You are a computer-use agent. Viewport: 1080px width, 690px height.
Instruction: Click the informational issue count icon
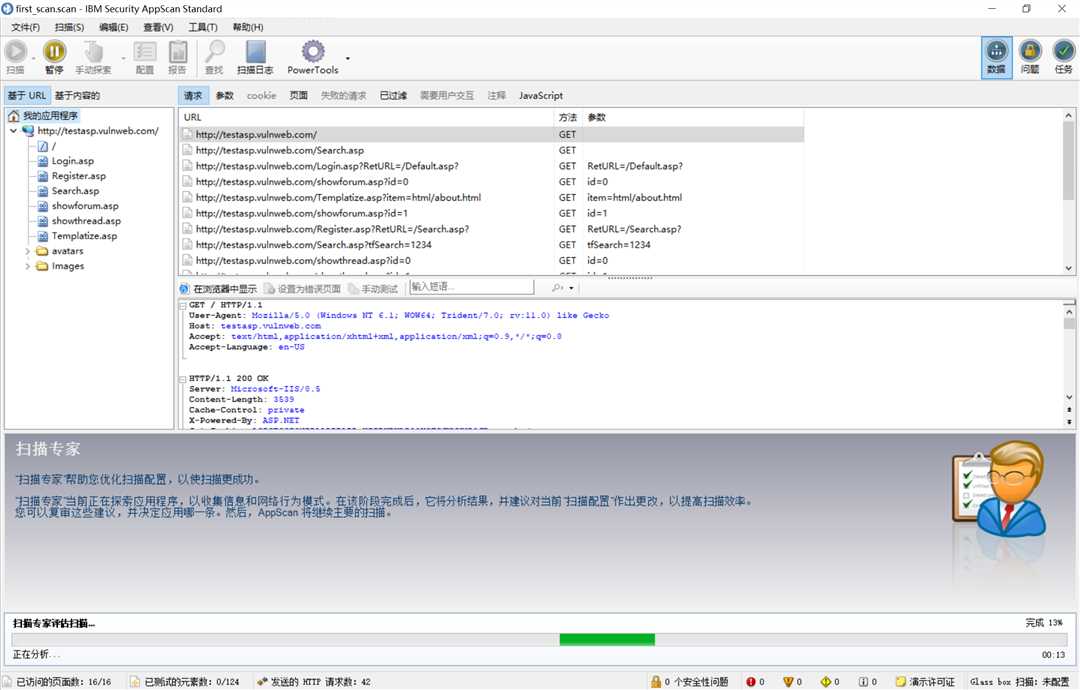tap(863, 682)
